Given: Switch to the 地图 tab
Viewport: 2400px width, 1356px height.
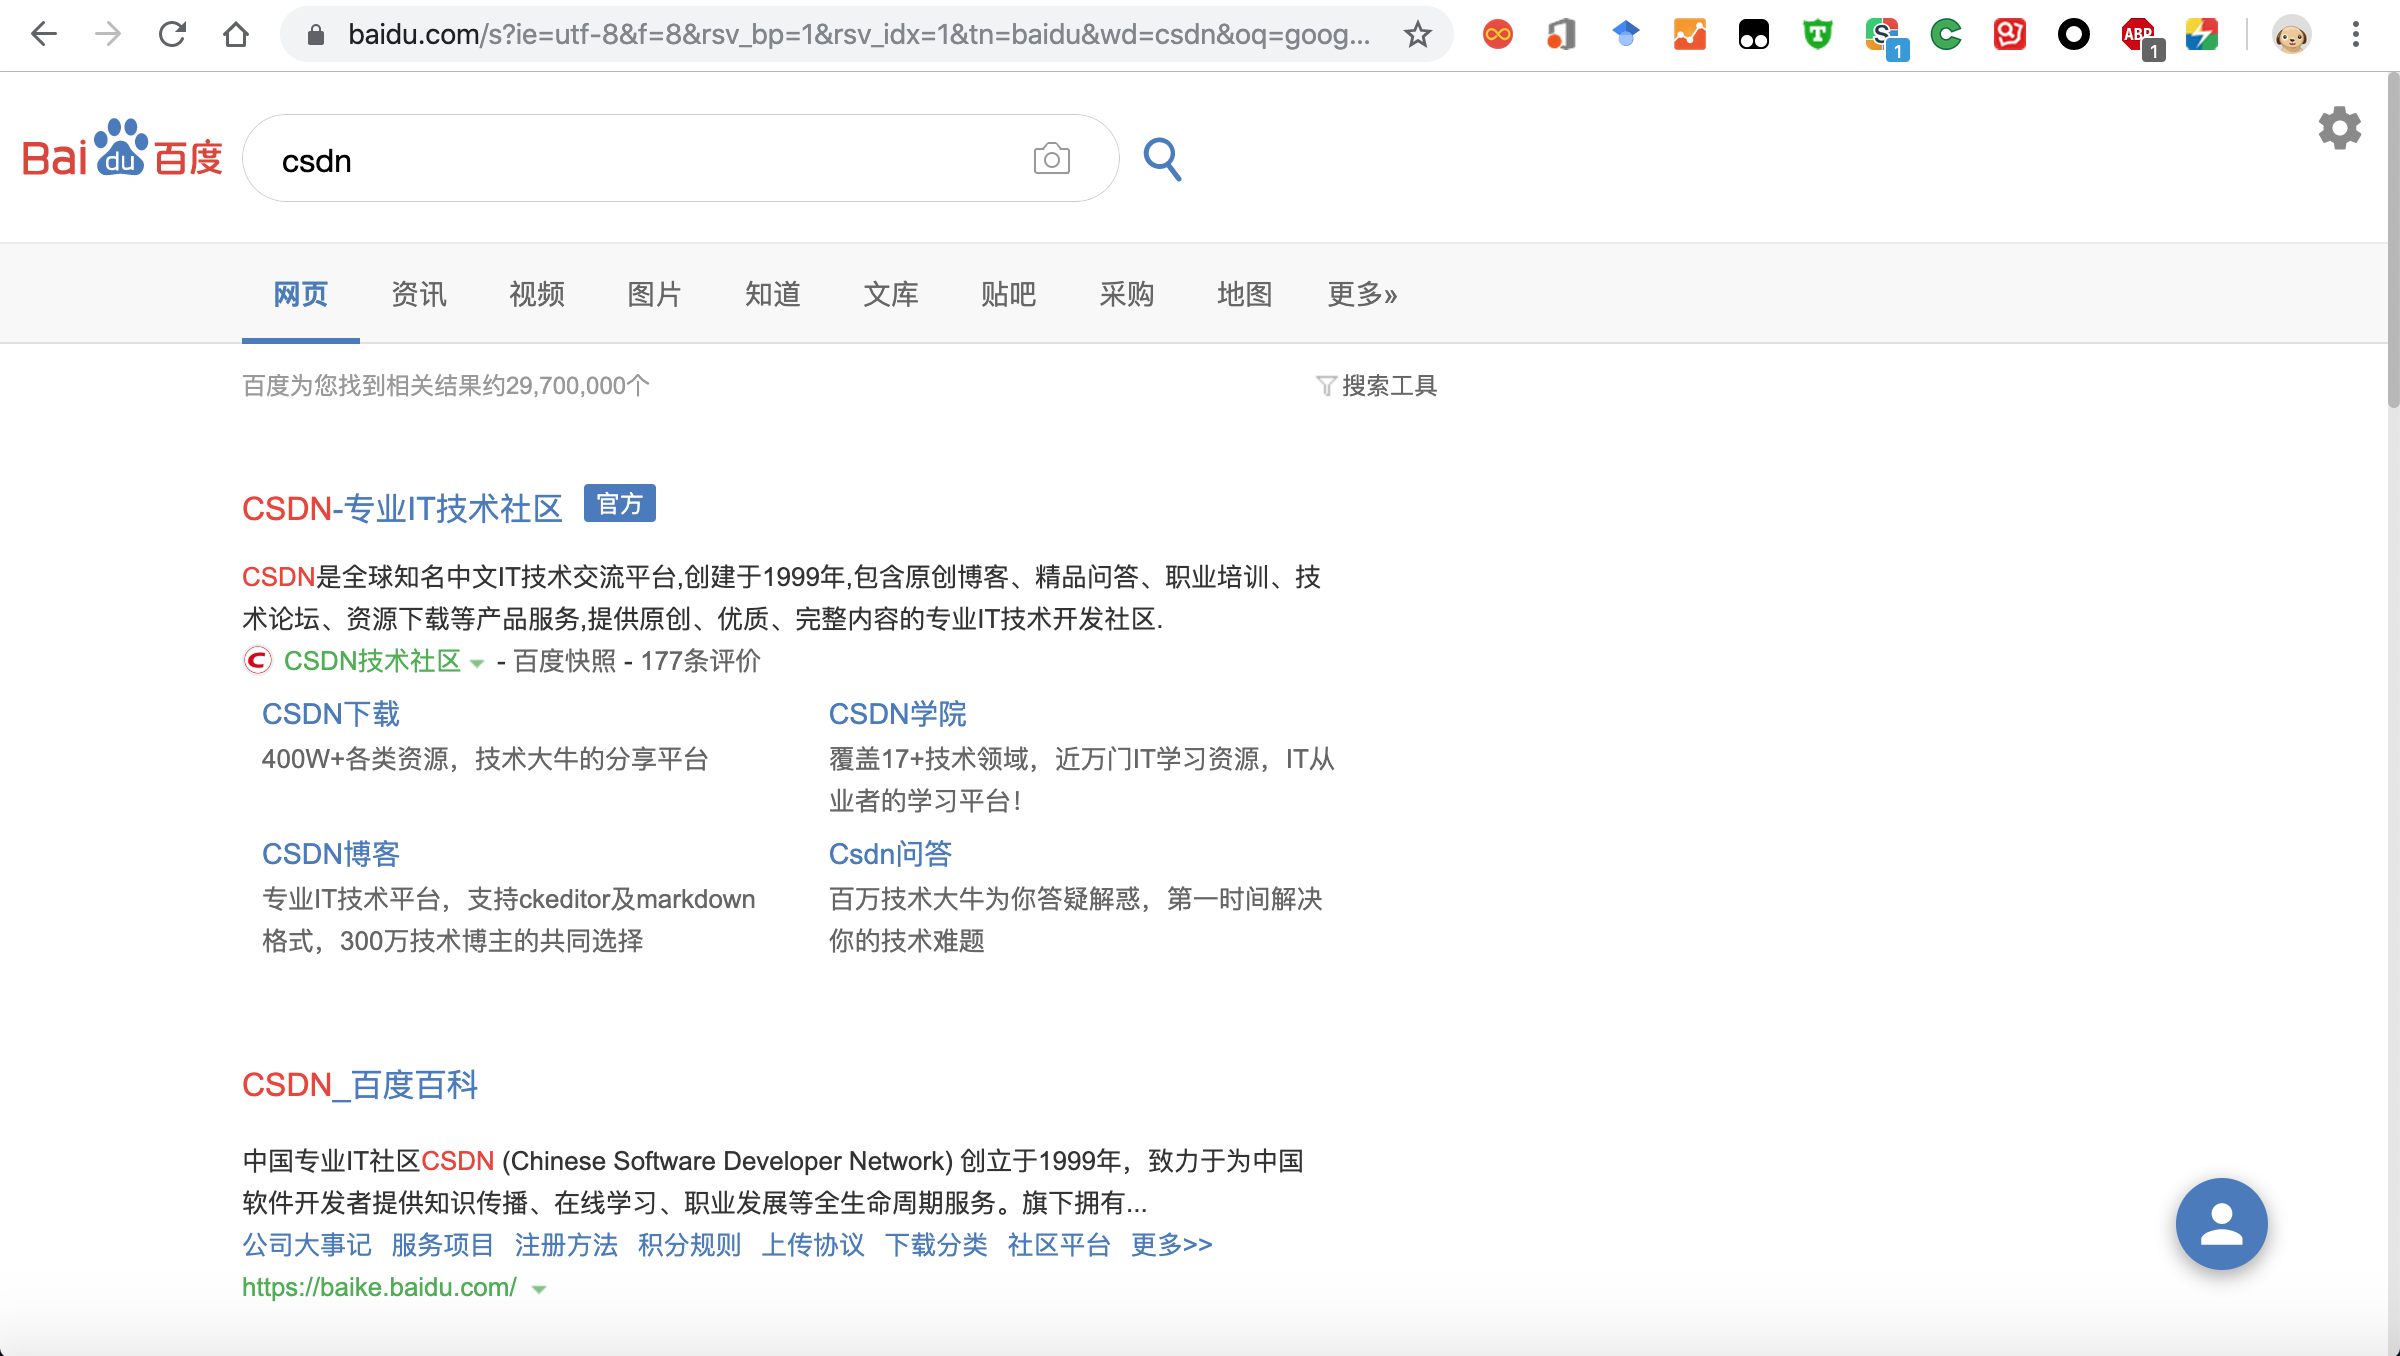Looking at the screenshot, I should 1244,294.
